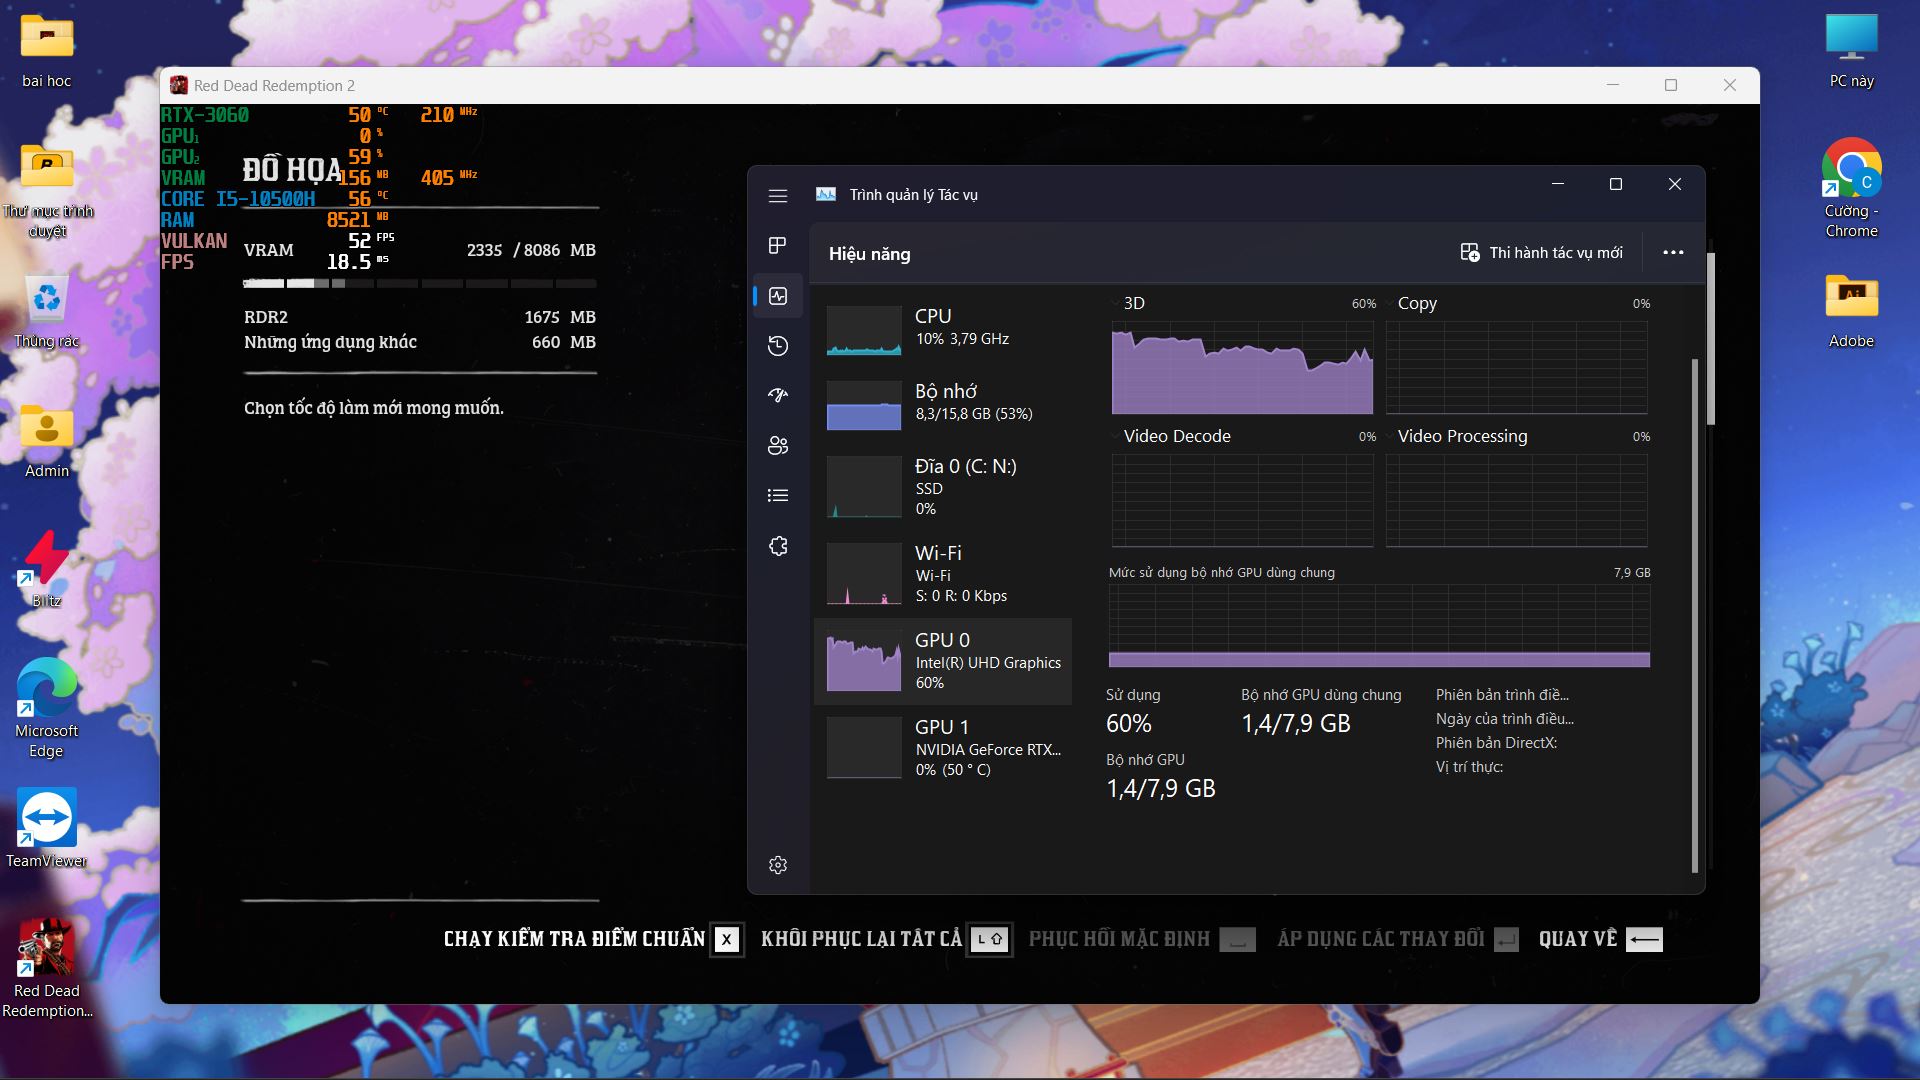Image resolution: width=1920 pixels, height=1080 pixels.
Task: Click the 'RDR2 1675 MB' VRAM row
Action: pyautogui.click(x=419, y=317)
